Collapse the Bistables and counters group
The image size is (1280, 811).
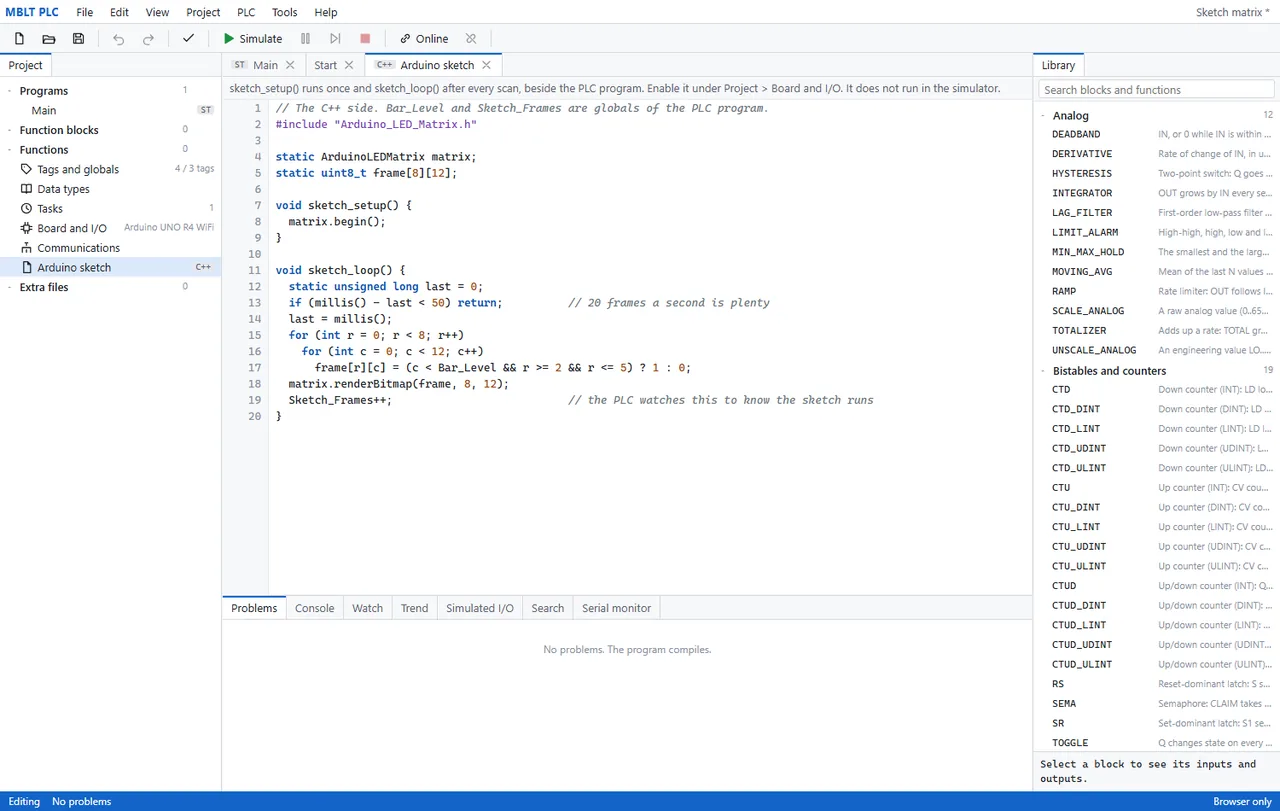[x=1044, y=371]
